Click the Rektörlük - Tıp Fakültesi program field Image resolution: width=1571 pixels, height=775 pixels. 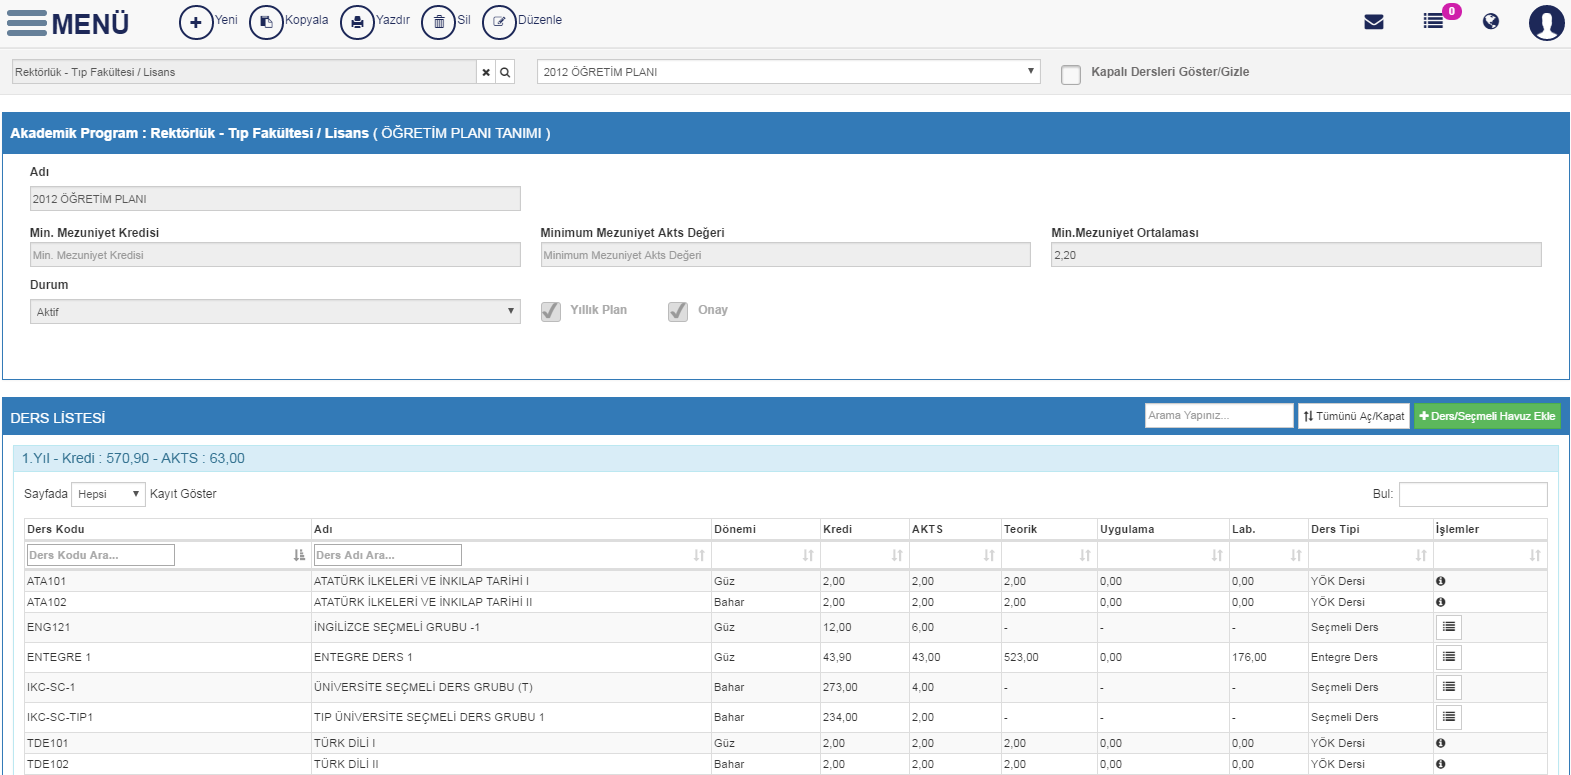click(x=244, y=72)
